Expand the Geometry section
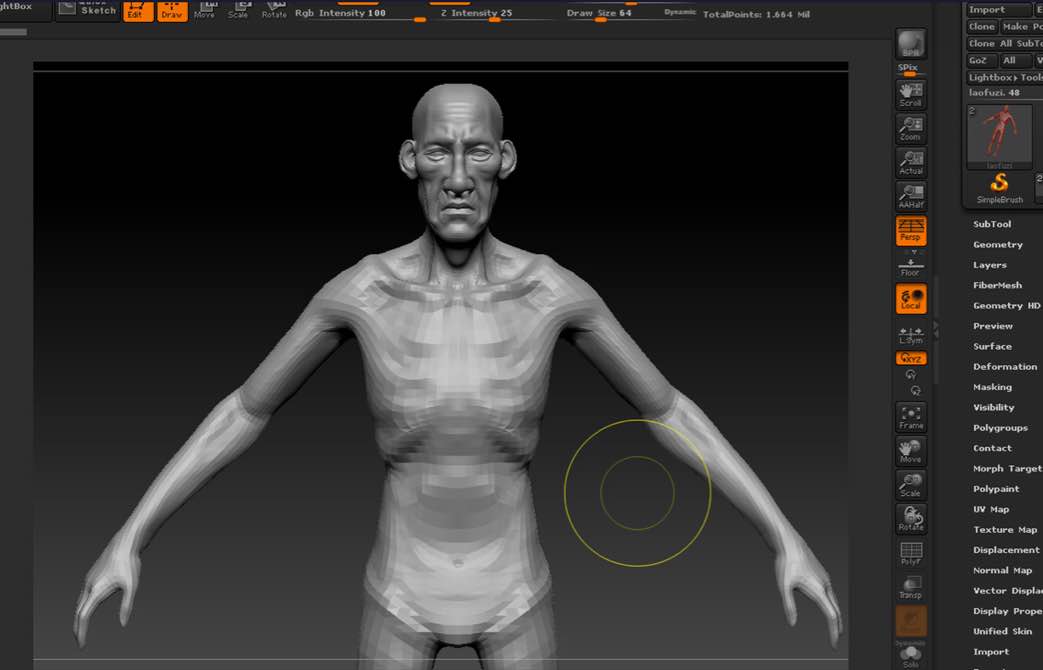The image size is (1043, 670). (x=998, y=245)
